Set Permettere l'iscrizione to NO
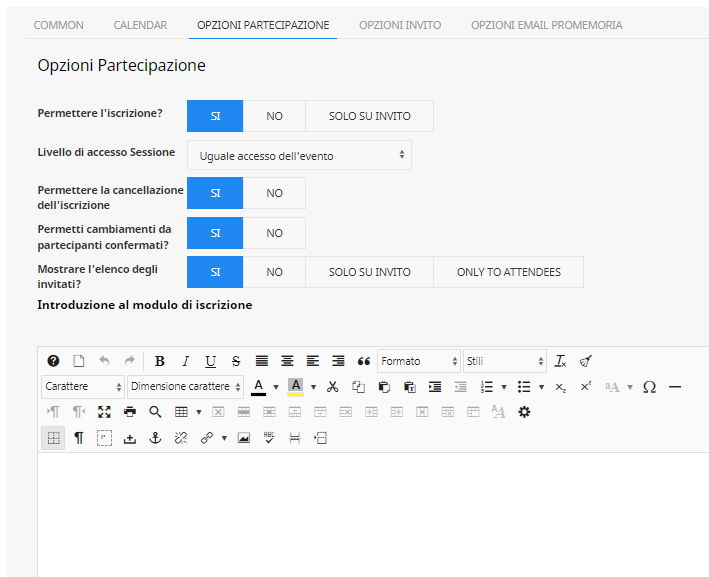Screen dimensions: 709x577 (274, 116)
